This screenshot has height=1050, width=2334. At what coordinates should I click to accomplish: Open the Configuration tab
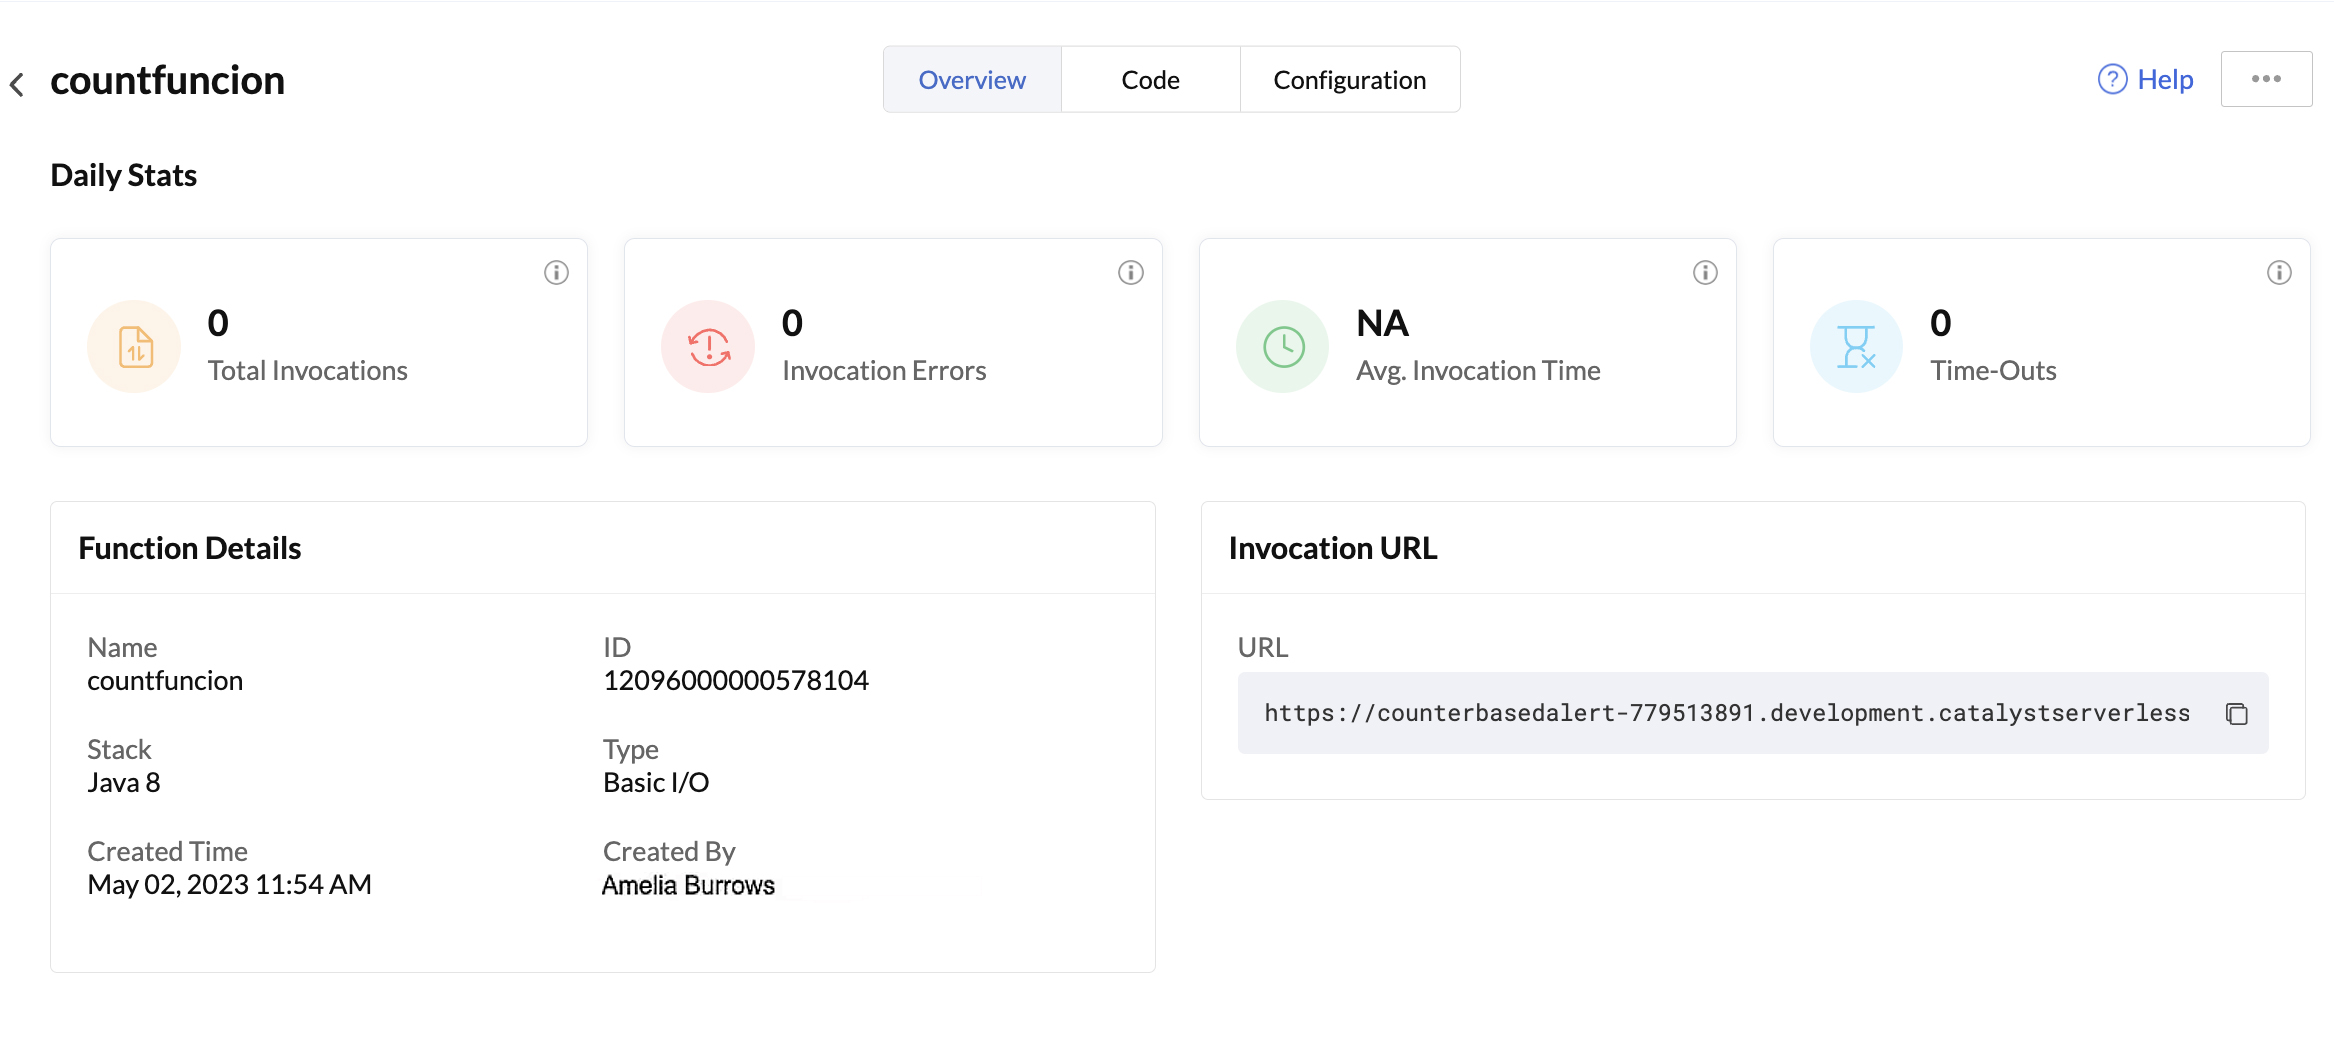(1349, 80)
